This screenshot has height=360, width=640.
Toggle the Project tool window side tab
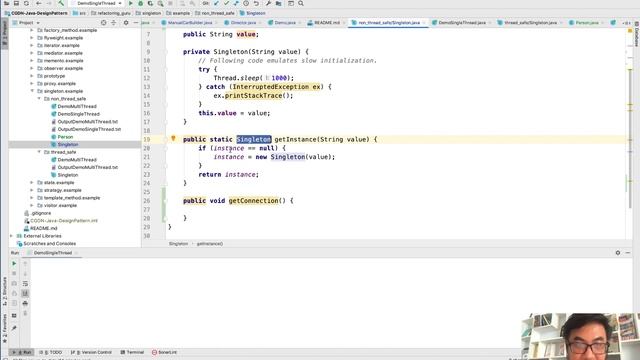pos(4,34)
